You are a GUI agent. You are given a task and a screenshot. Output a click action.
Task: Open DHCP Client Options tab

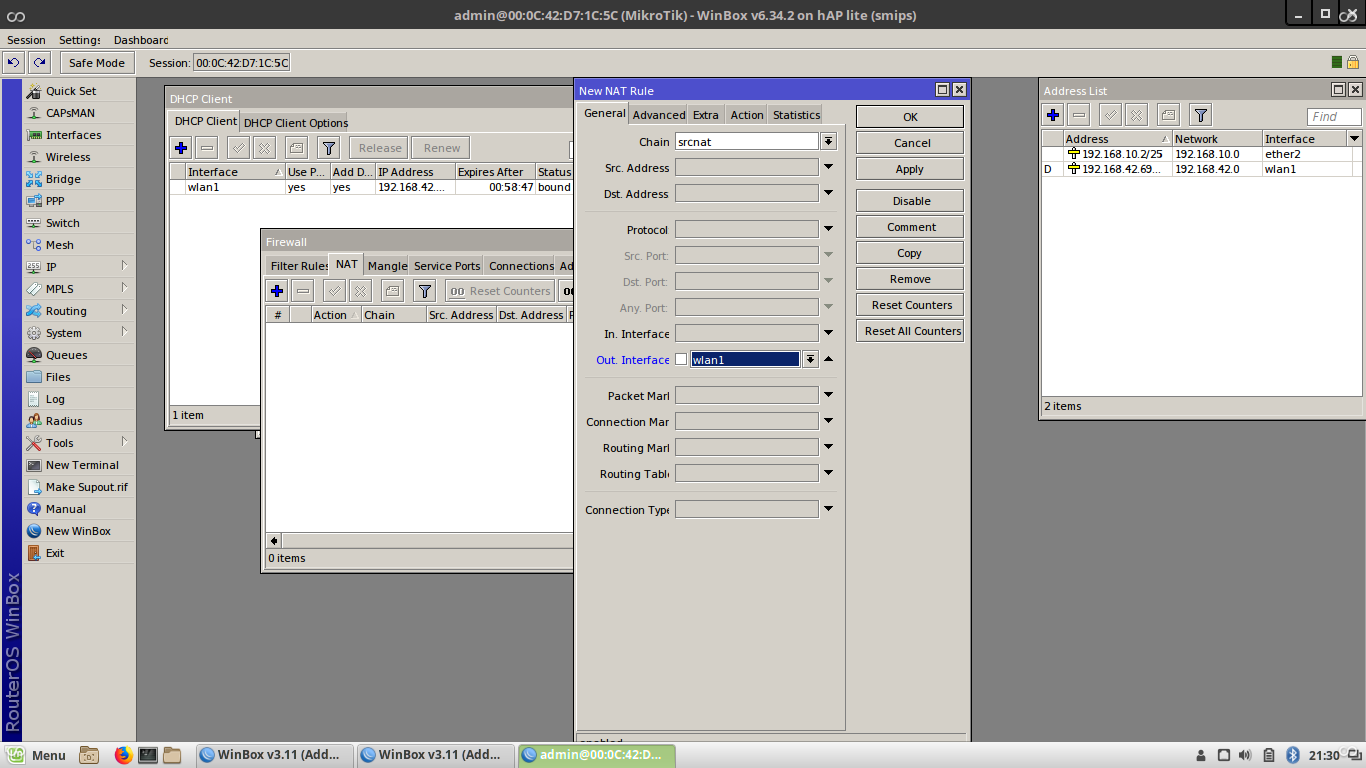coord(295,123)
